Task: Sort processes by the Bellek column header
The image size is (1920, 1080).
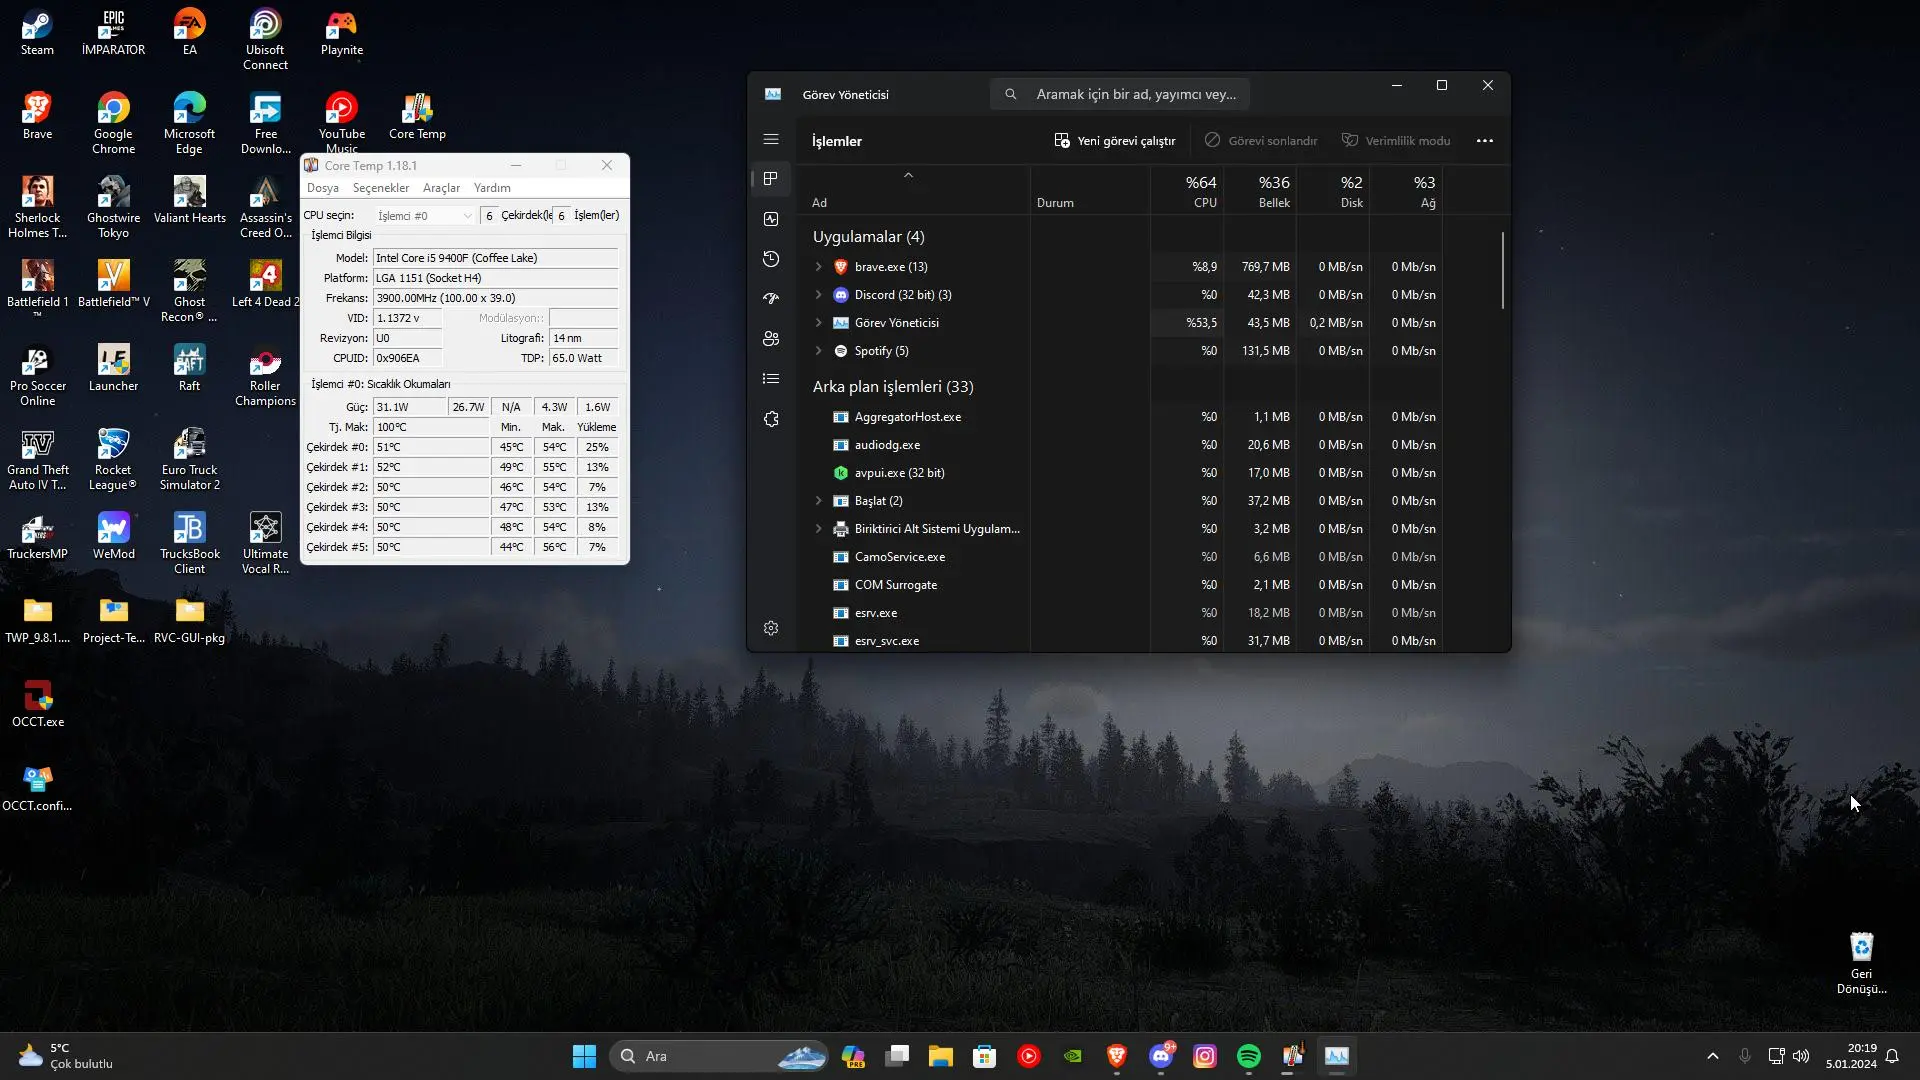Action: click(x=1260, y=190)
